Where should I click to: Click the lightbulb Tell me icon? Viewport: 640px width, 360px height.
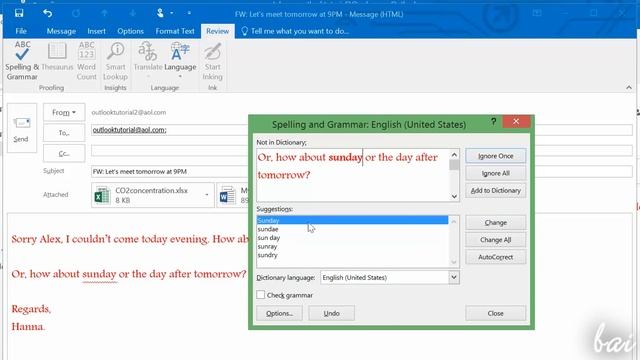point(244,31)
